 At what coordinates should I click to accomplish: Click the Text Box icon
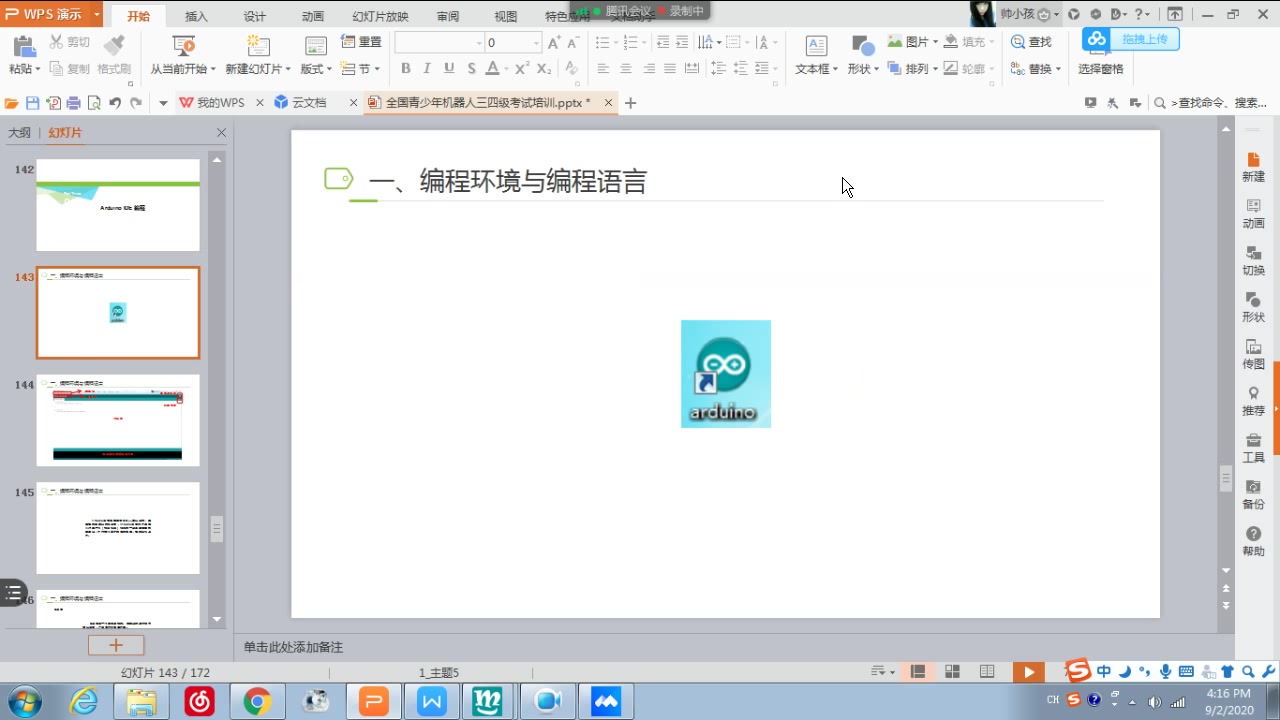point(816,45)
